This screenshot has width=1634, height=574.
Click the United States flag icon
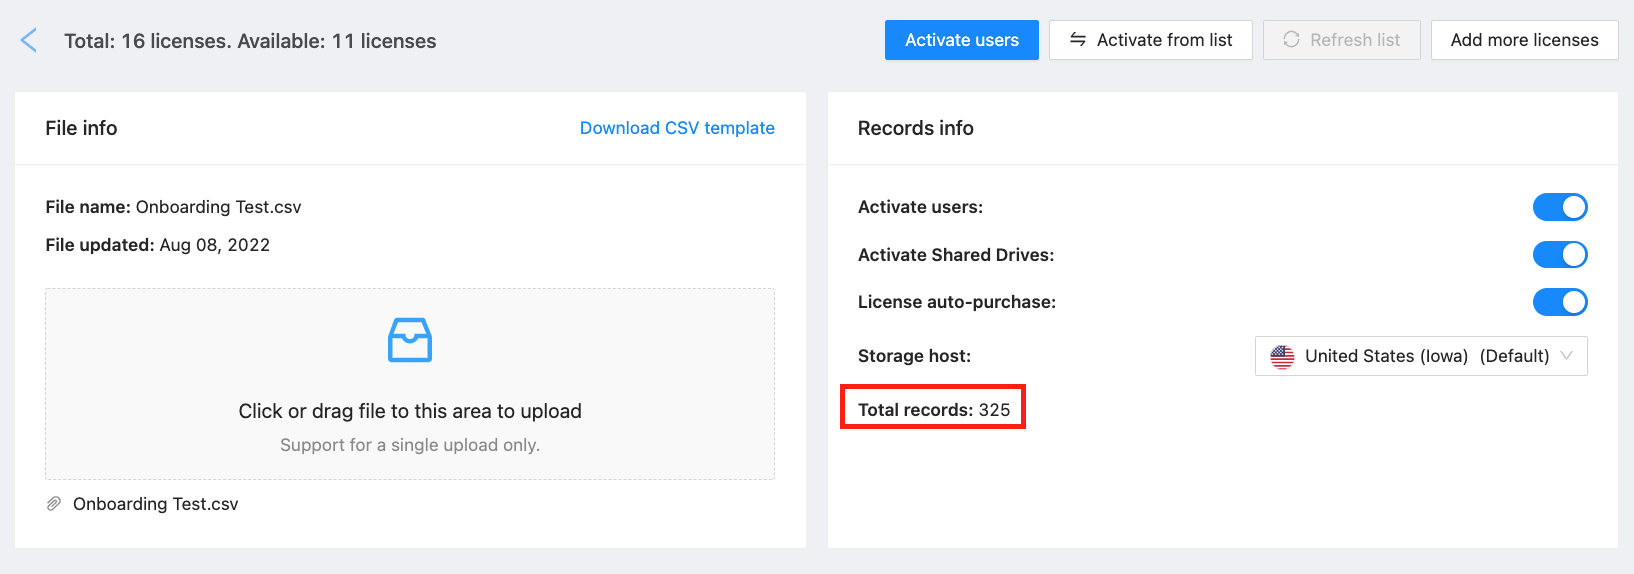(1282, 357)
